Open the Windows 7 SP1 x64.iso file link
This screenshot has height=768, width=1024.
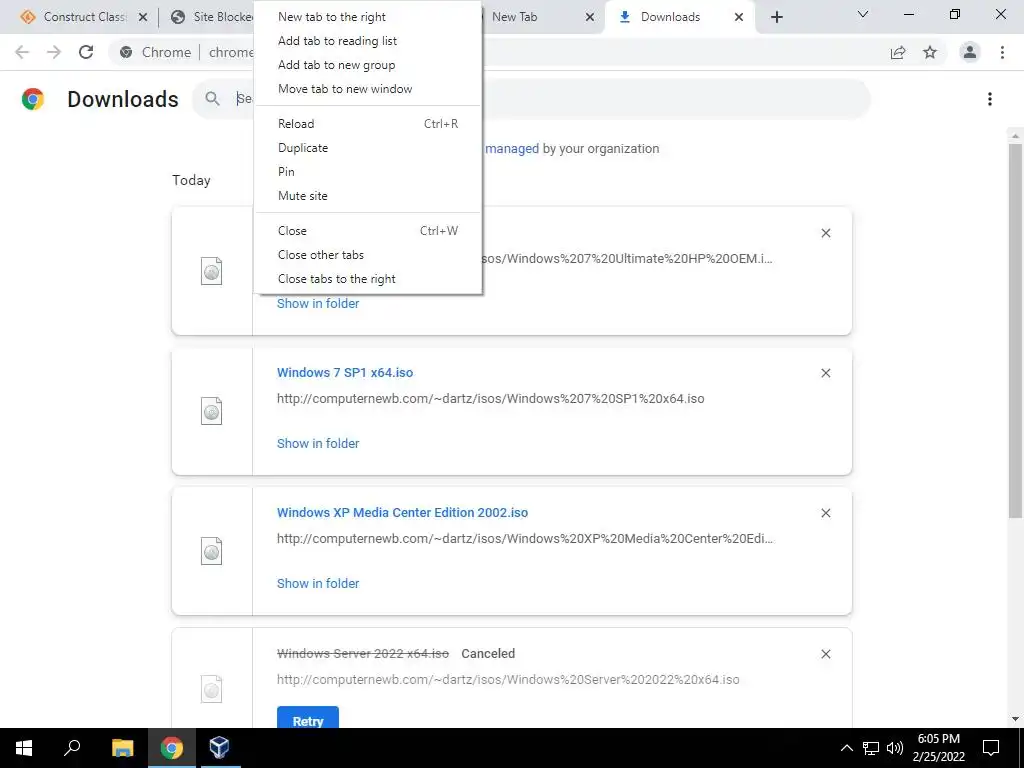pos(345,373)
